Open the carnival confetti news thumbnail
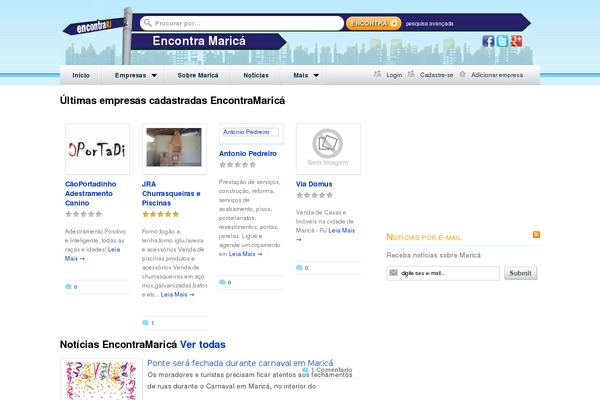Viewport: 600px width, 400px height. [x=101, y=380]
